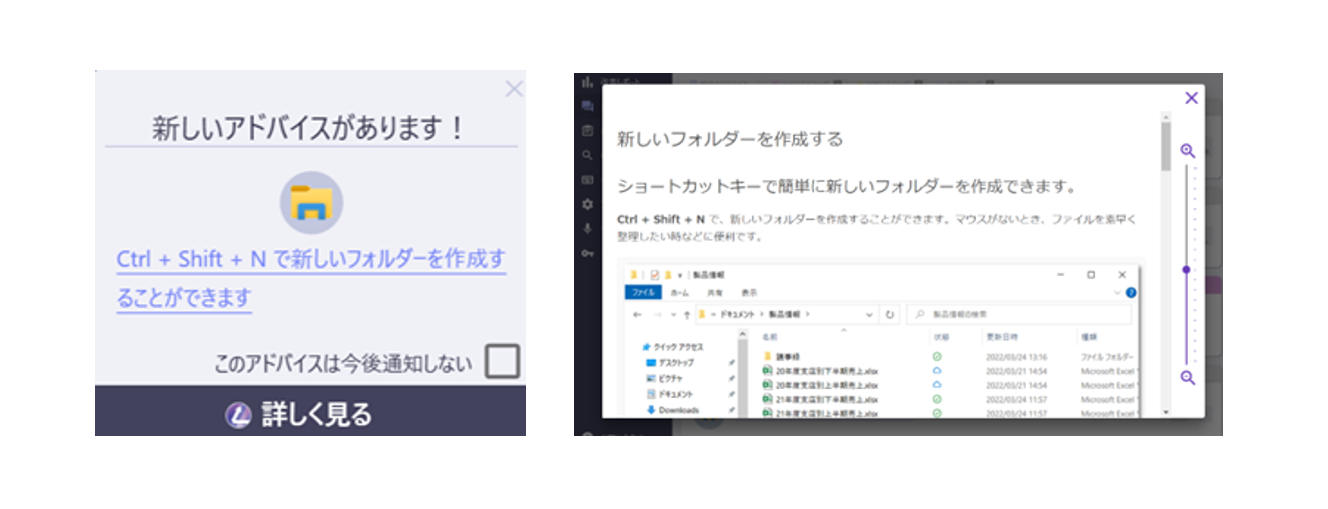This screenshot has height=509, width=1328.
Task: Select the 表示 tab in Explorer screenshot
Action: (x=749, y=293)
